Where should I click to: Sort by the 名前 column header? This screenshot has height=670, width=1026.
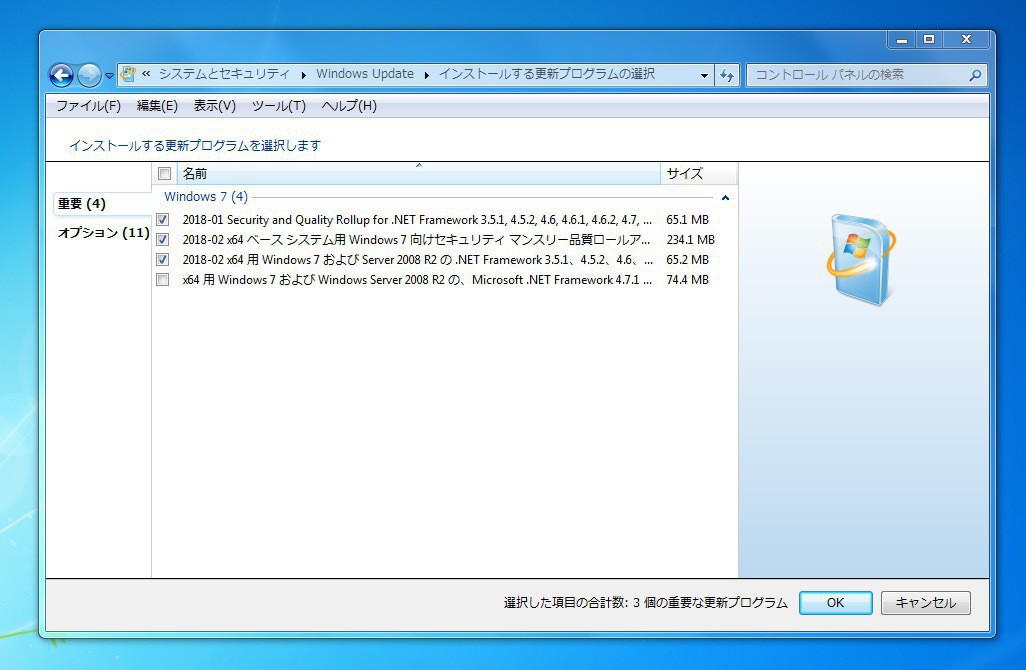(x=419, y=173)
